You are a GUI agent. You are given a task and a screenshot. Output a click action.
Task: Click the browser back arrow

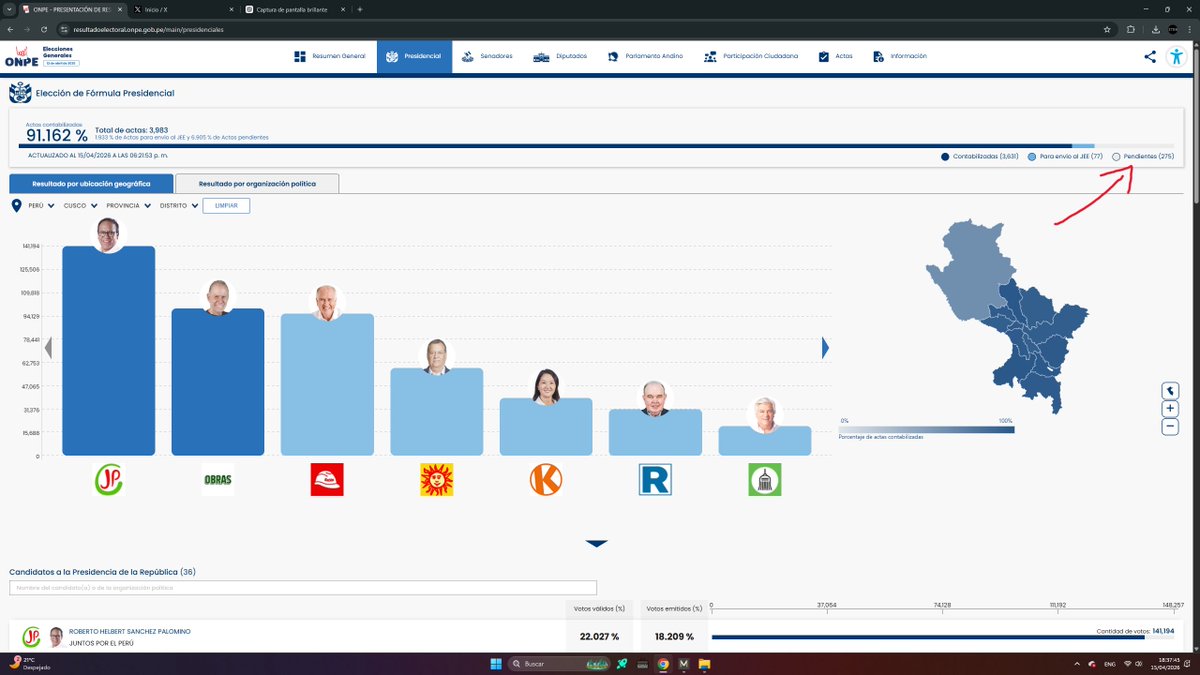tap(11, 29)
